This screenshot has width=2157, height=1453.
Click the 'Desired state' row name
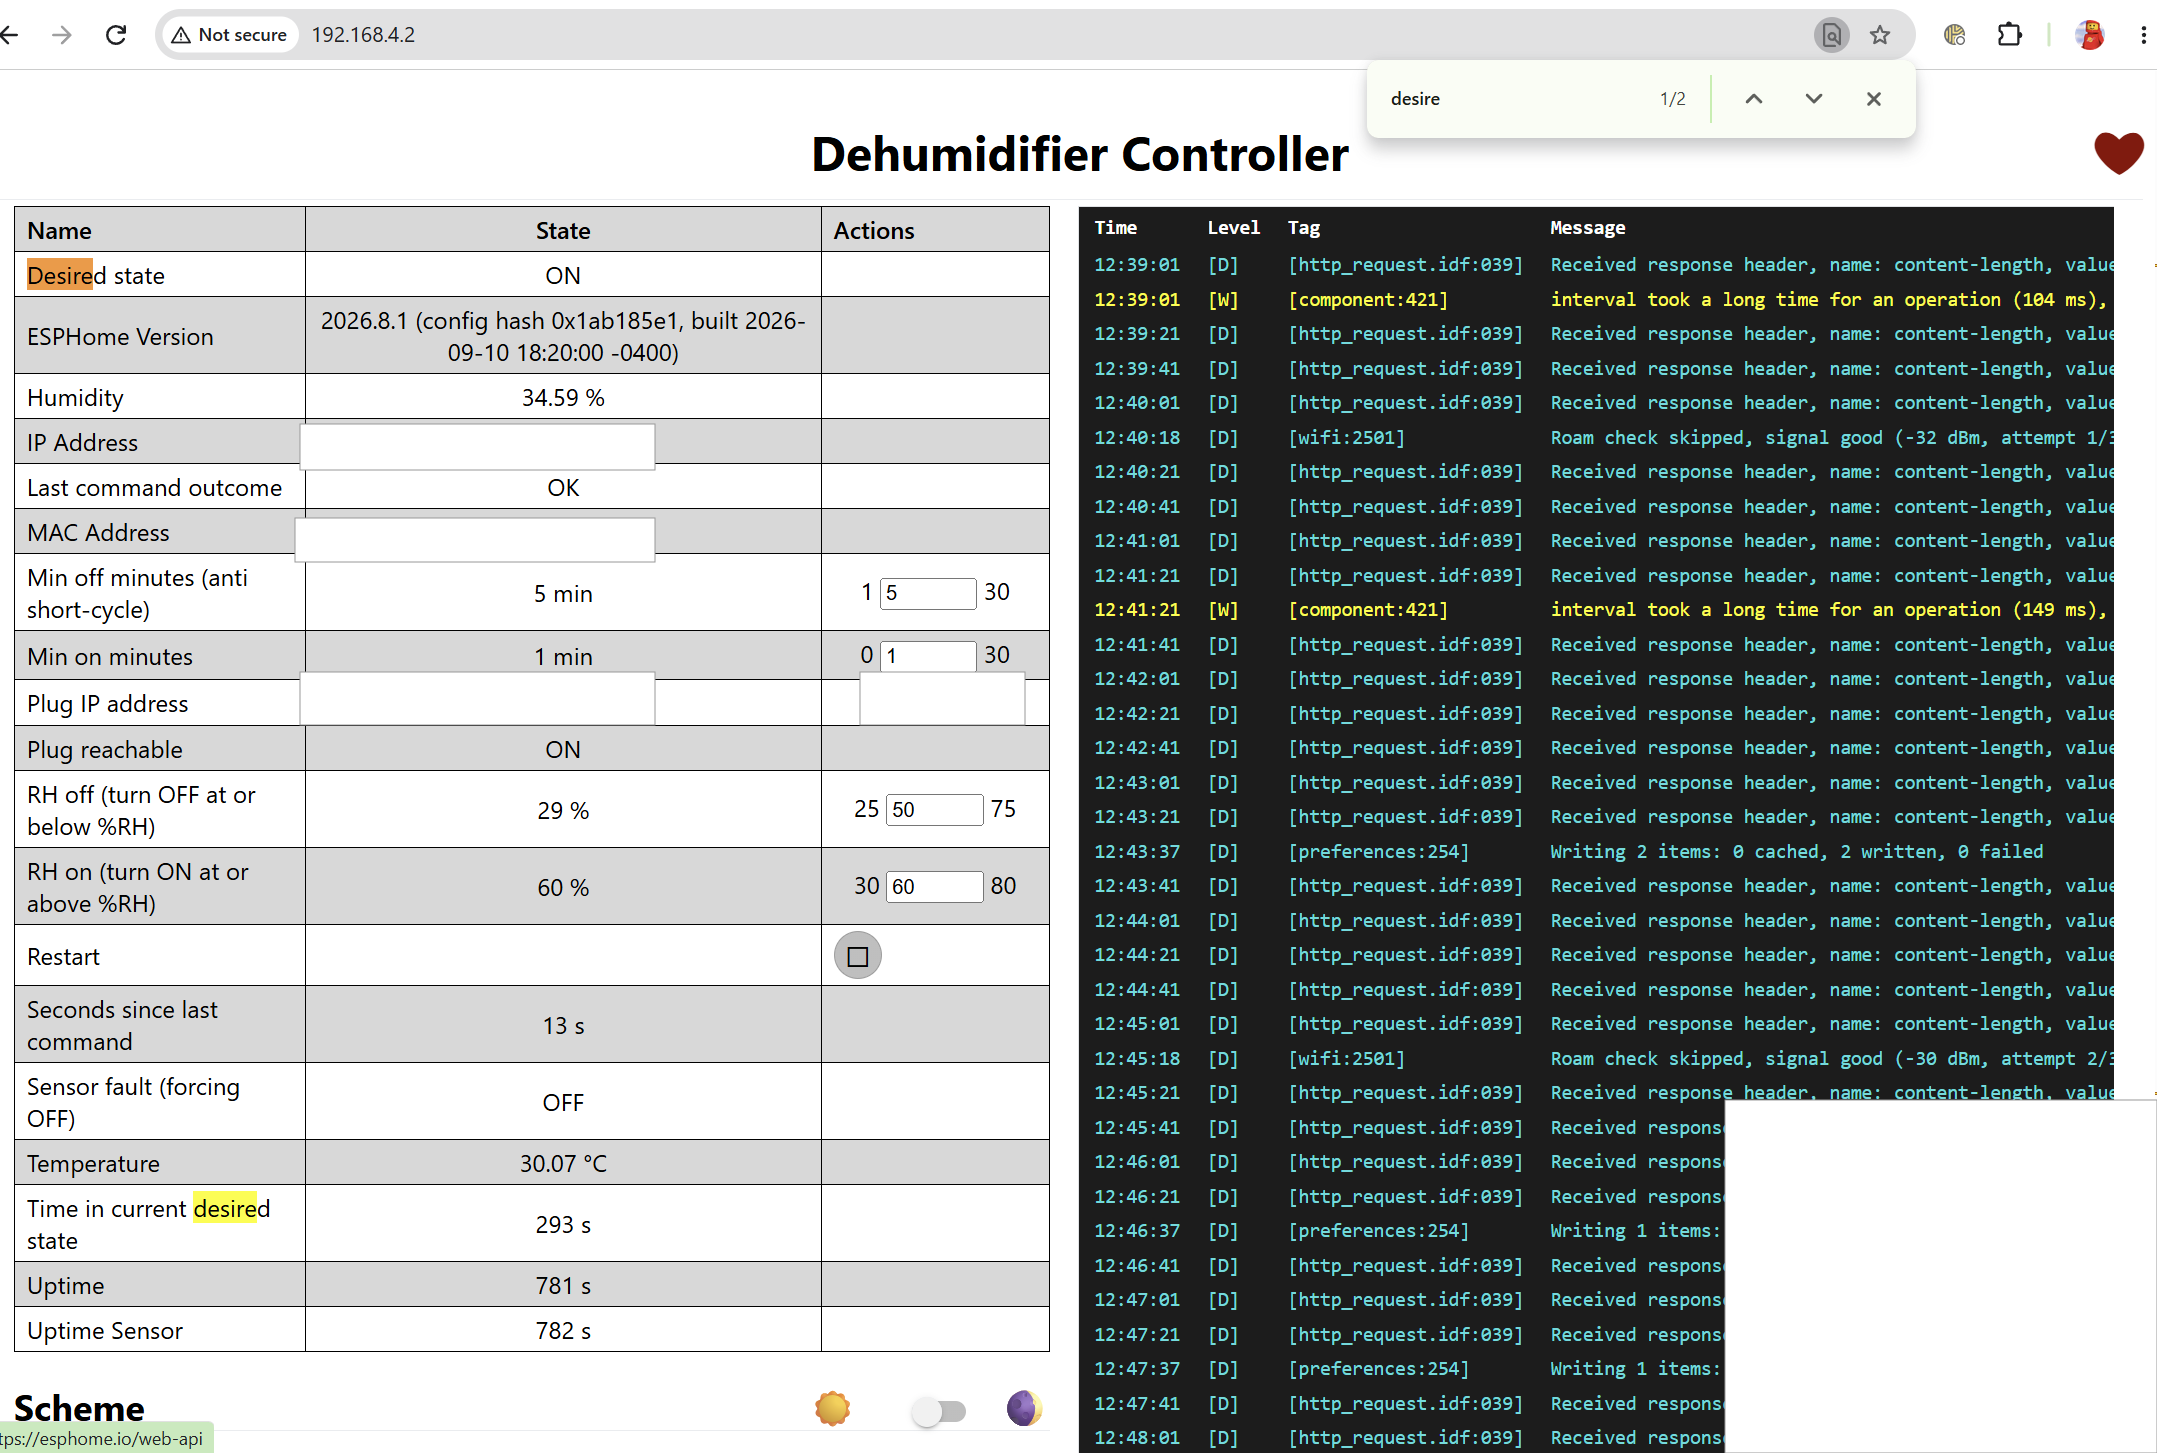[96, 275]
